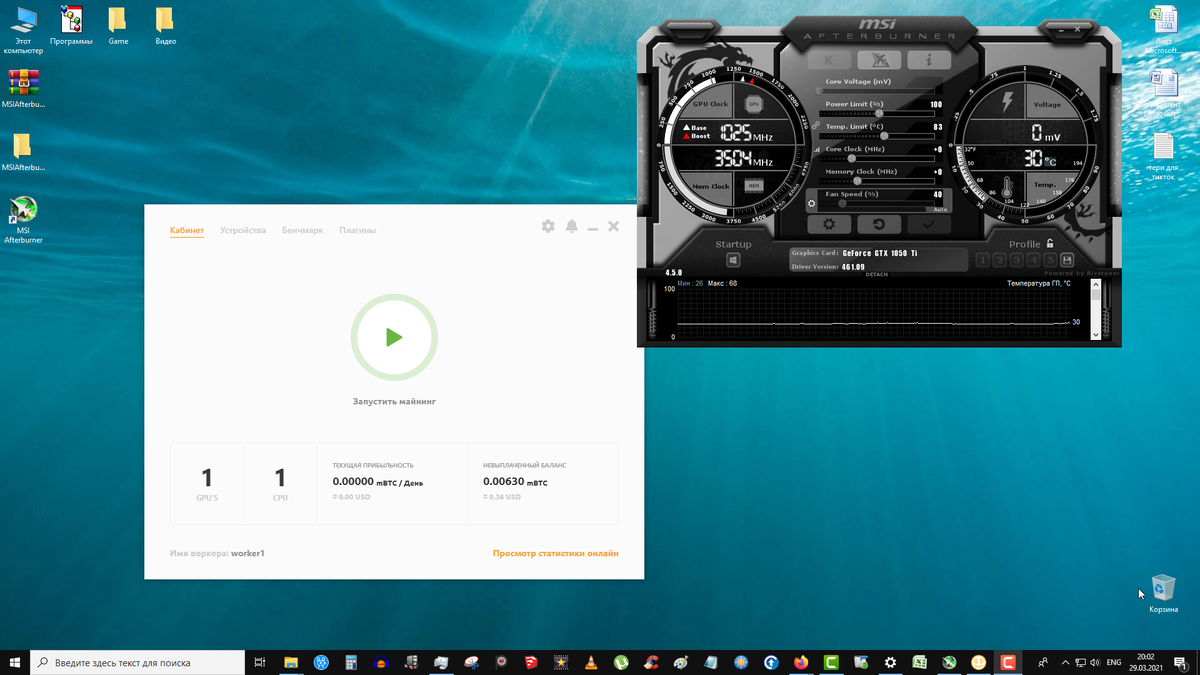The width and height of the screenshot is (1200, 675).
Task: Click worker name worker1 text
Action: click(x=247, y=553)
